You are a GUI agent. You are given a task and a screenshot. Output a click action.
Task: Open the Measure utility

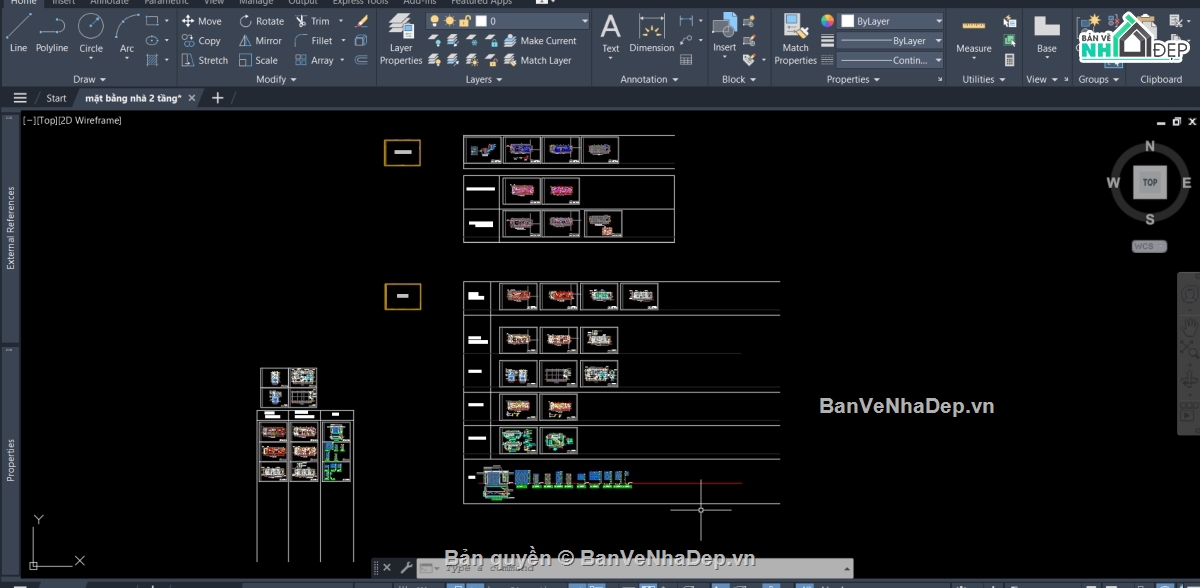coord(973,33)
